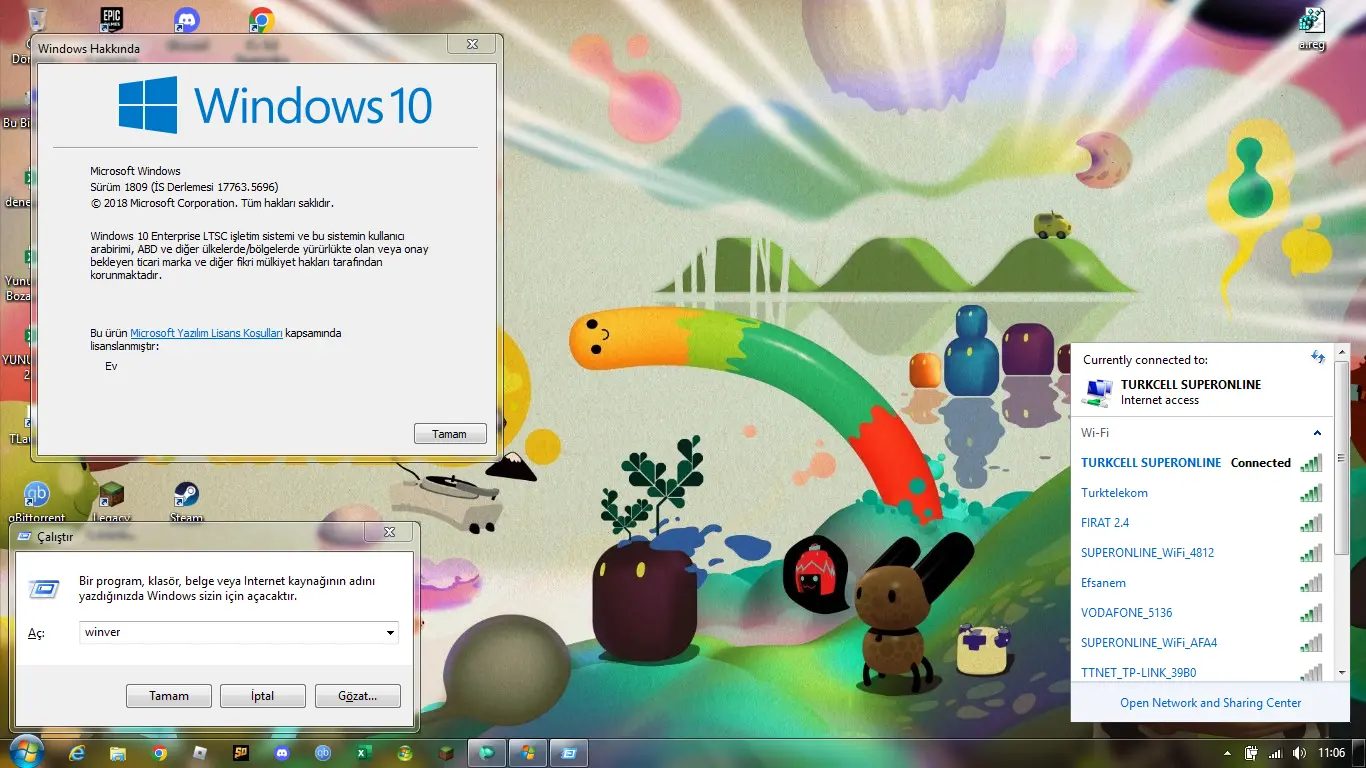Viewport: 1366px width, 768px height.
Task: Click the volume speaker tray icon
Action: 1299,753
